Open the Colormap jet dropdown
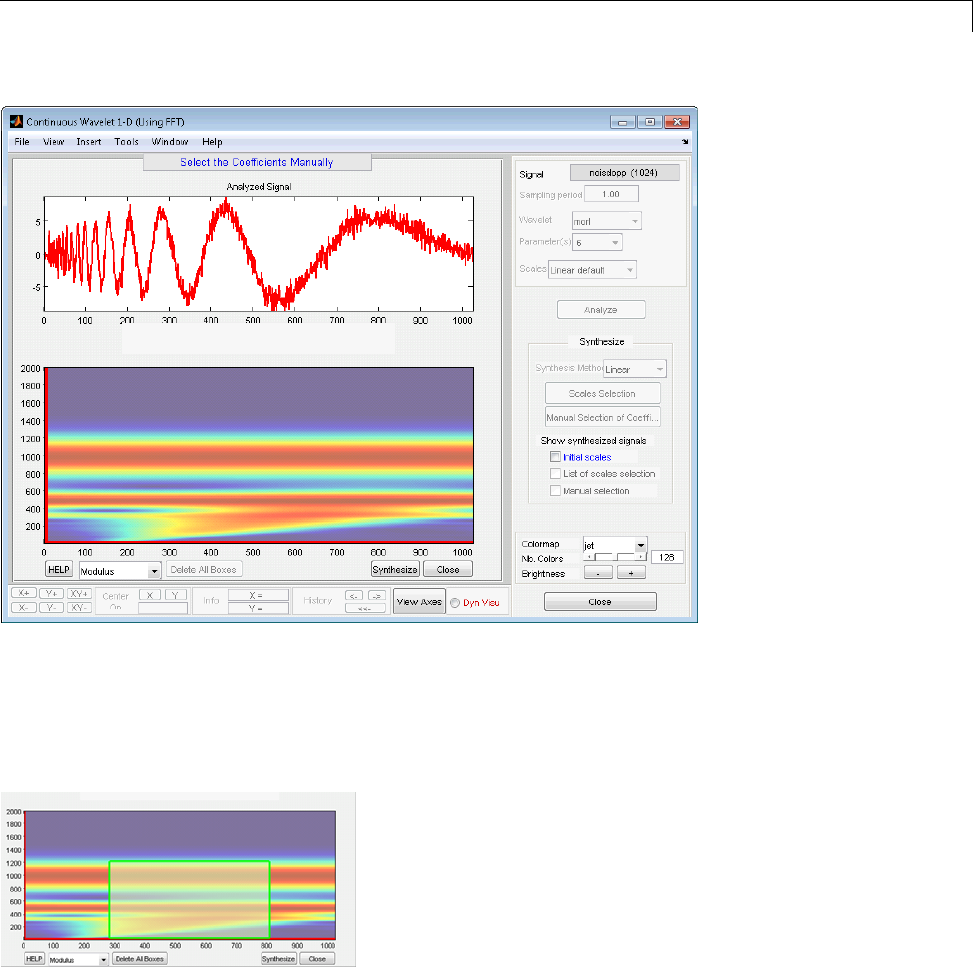 coord(615,545)
